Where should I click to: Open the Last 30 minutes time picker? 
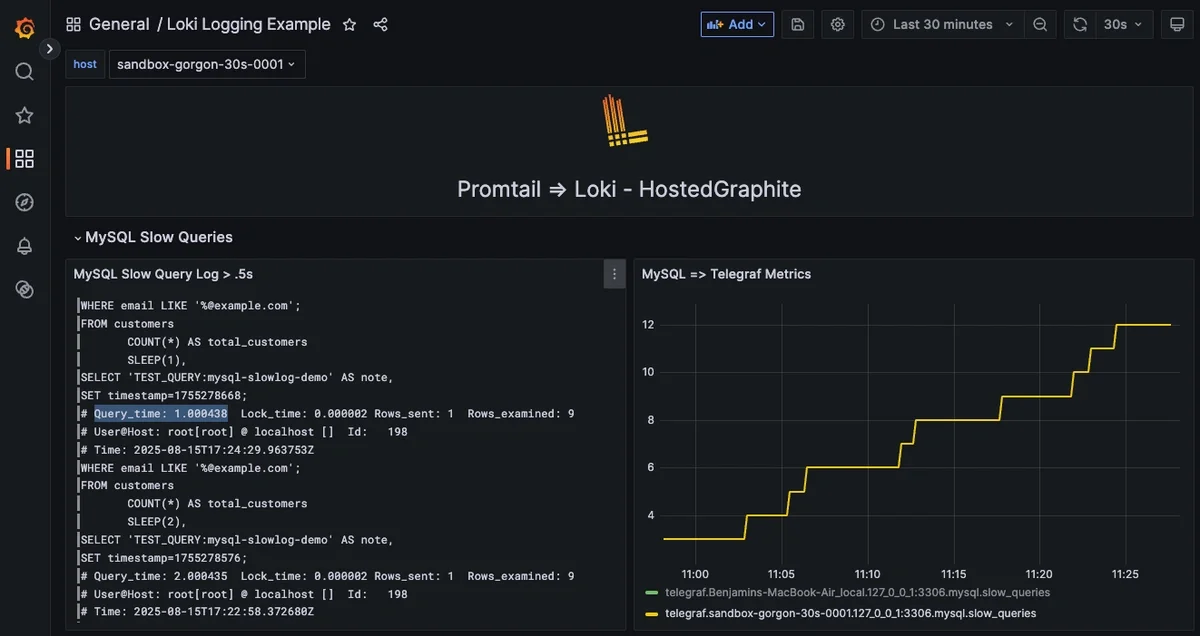coord(942,24)
